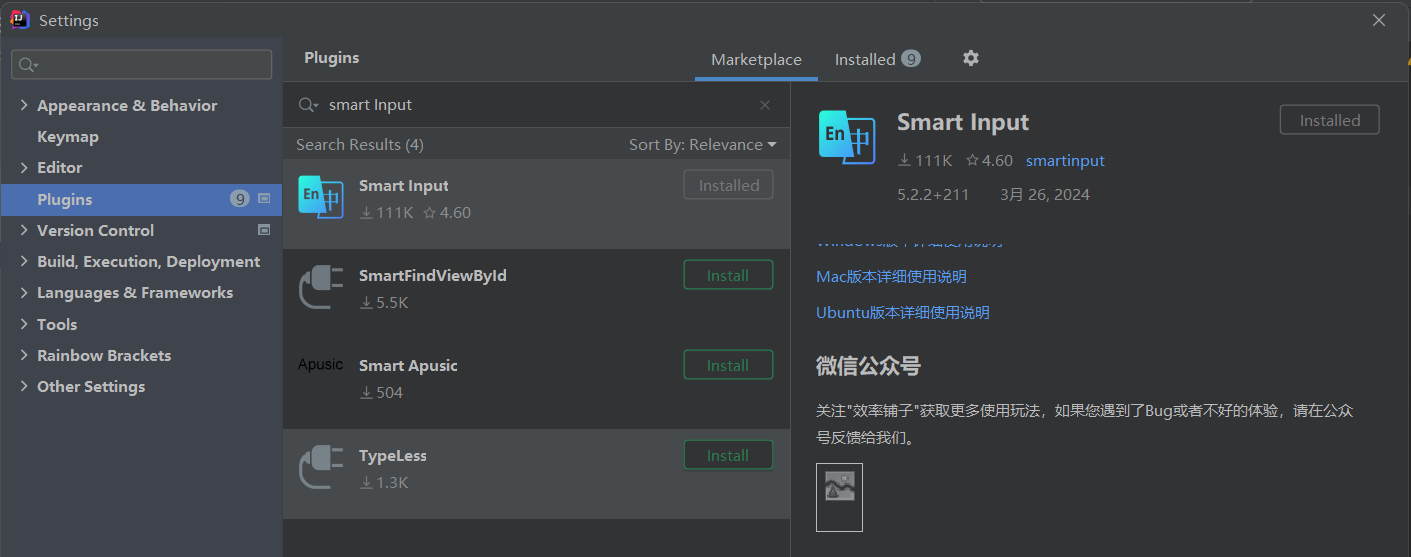Click the version text 5.2.2+211
The image size is (1411, 557).
coord(933,194)
